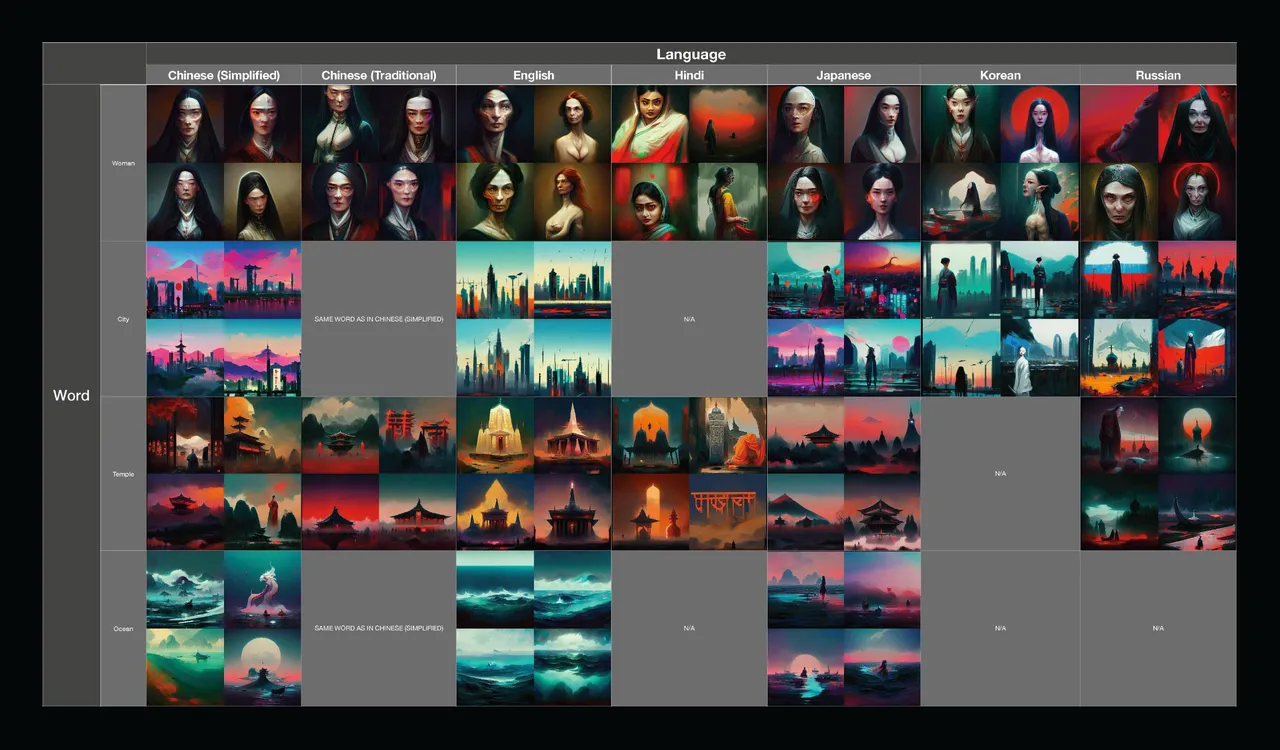Image resolution: width=1280 pixels, height=750 pixels.
Task: Open Hindi Temple image with orange Devanagari script
Action: 728,512
